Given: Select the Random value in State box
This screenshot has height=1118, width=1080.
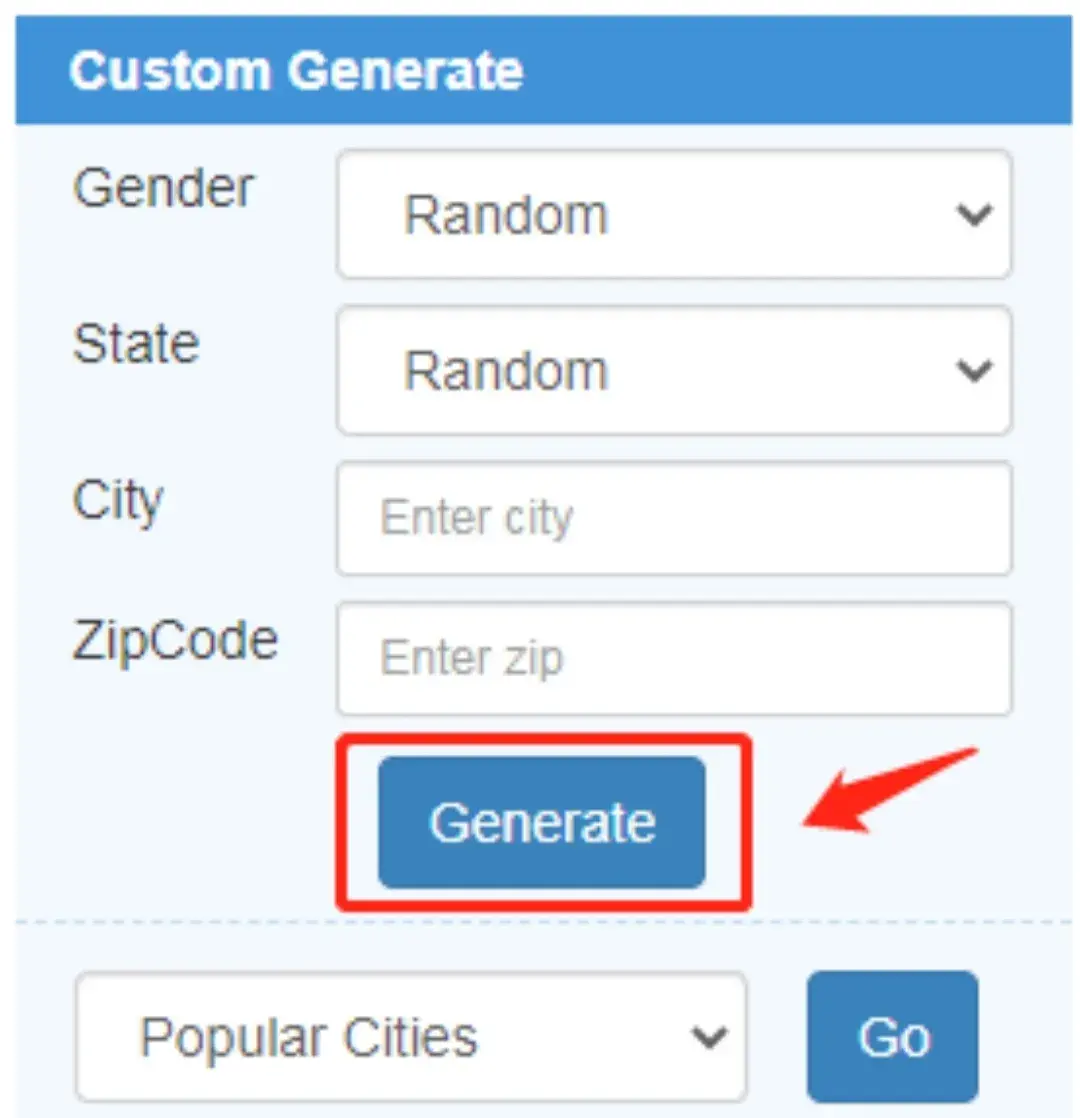Looking at the screenshot, I should tap(505, 371).
